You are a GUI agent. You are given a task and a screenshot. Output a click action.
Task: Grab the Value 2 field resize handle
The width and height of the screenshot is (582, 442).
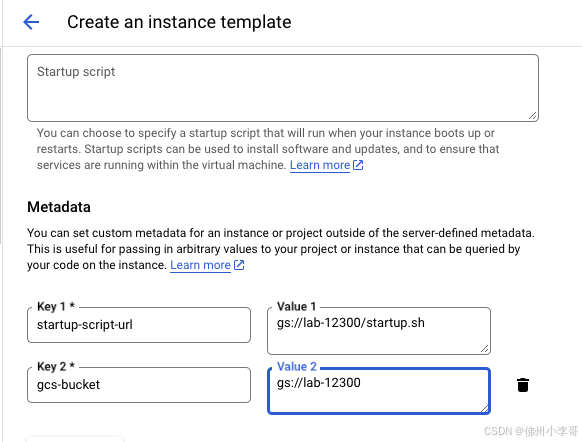[484, 408]
